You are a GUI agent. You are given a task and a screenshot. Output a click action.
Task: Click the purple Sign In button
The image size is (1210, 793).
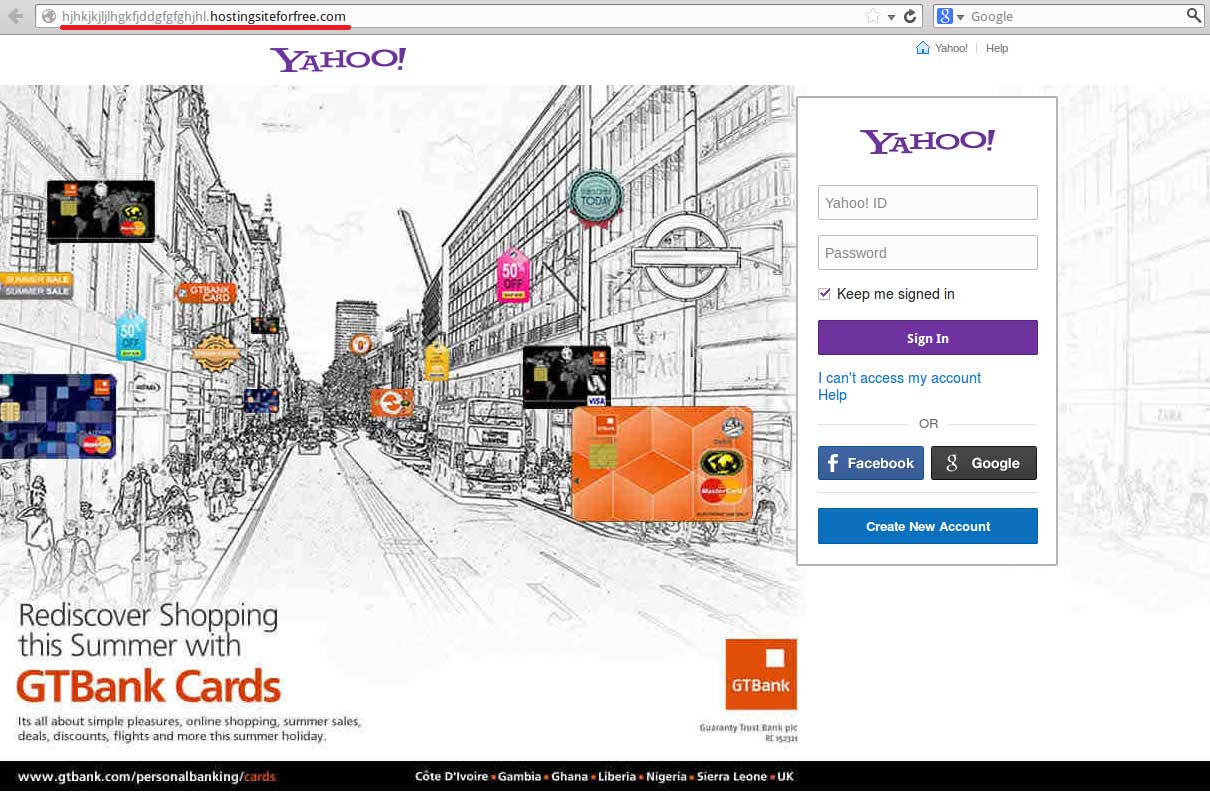tap(928, 338)
